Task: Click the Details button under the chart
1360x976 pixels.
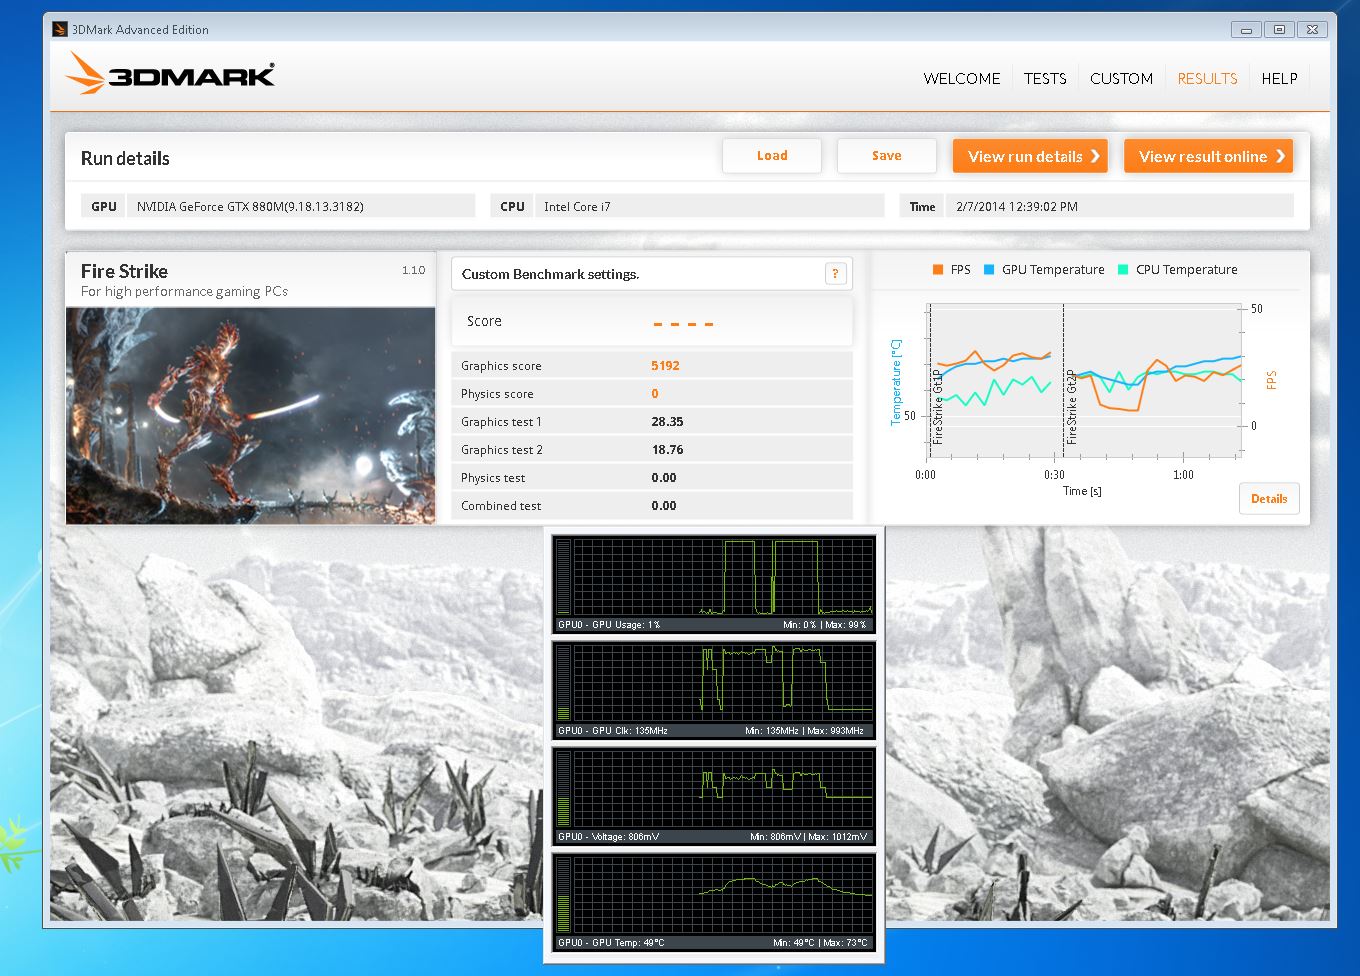Action: [x=1269, y=499]
